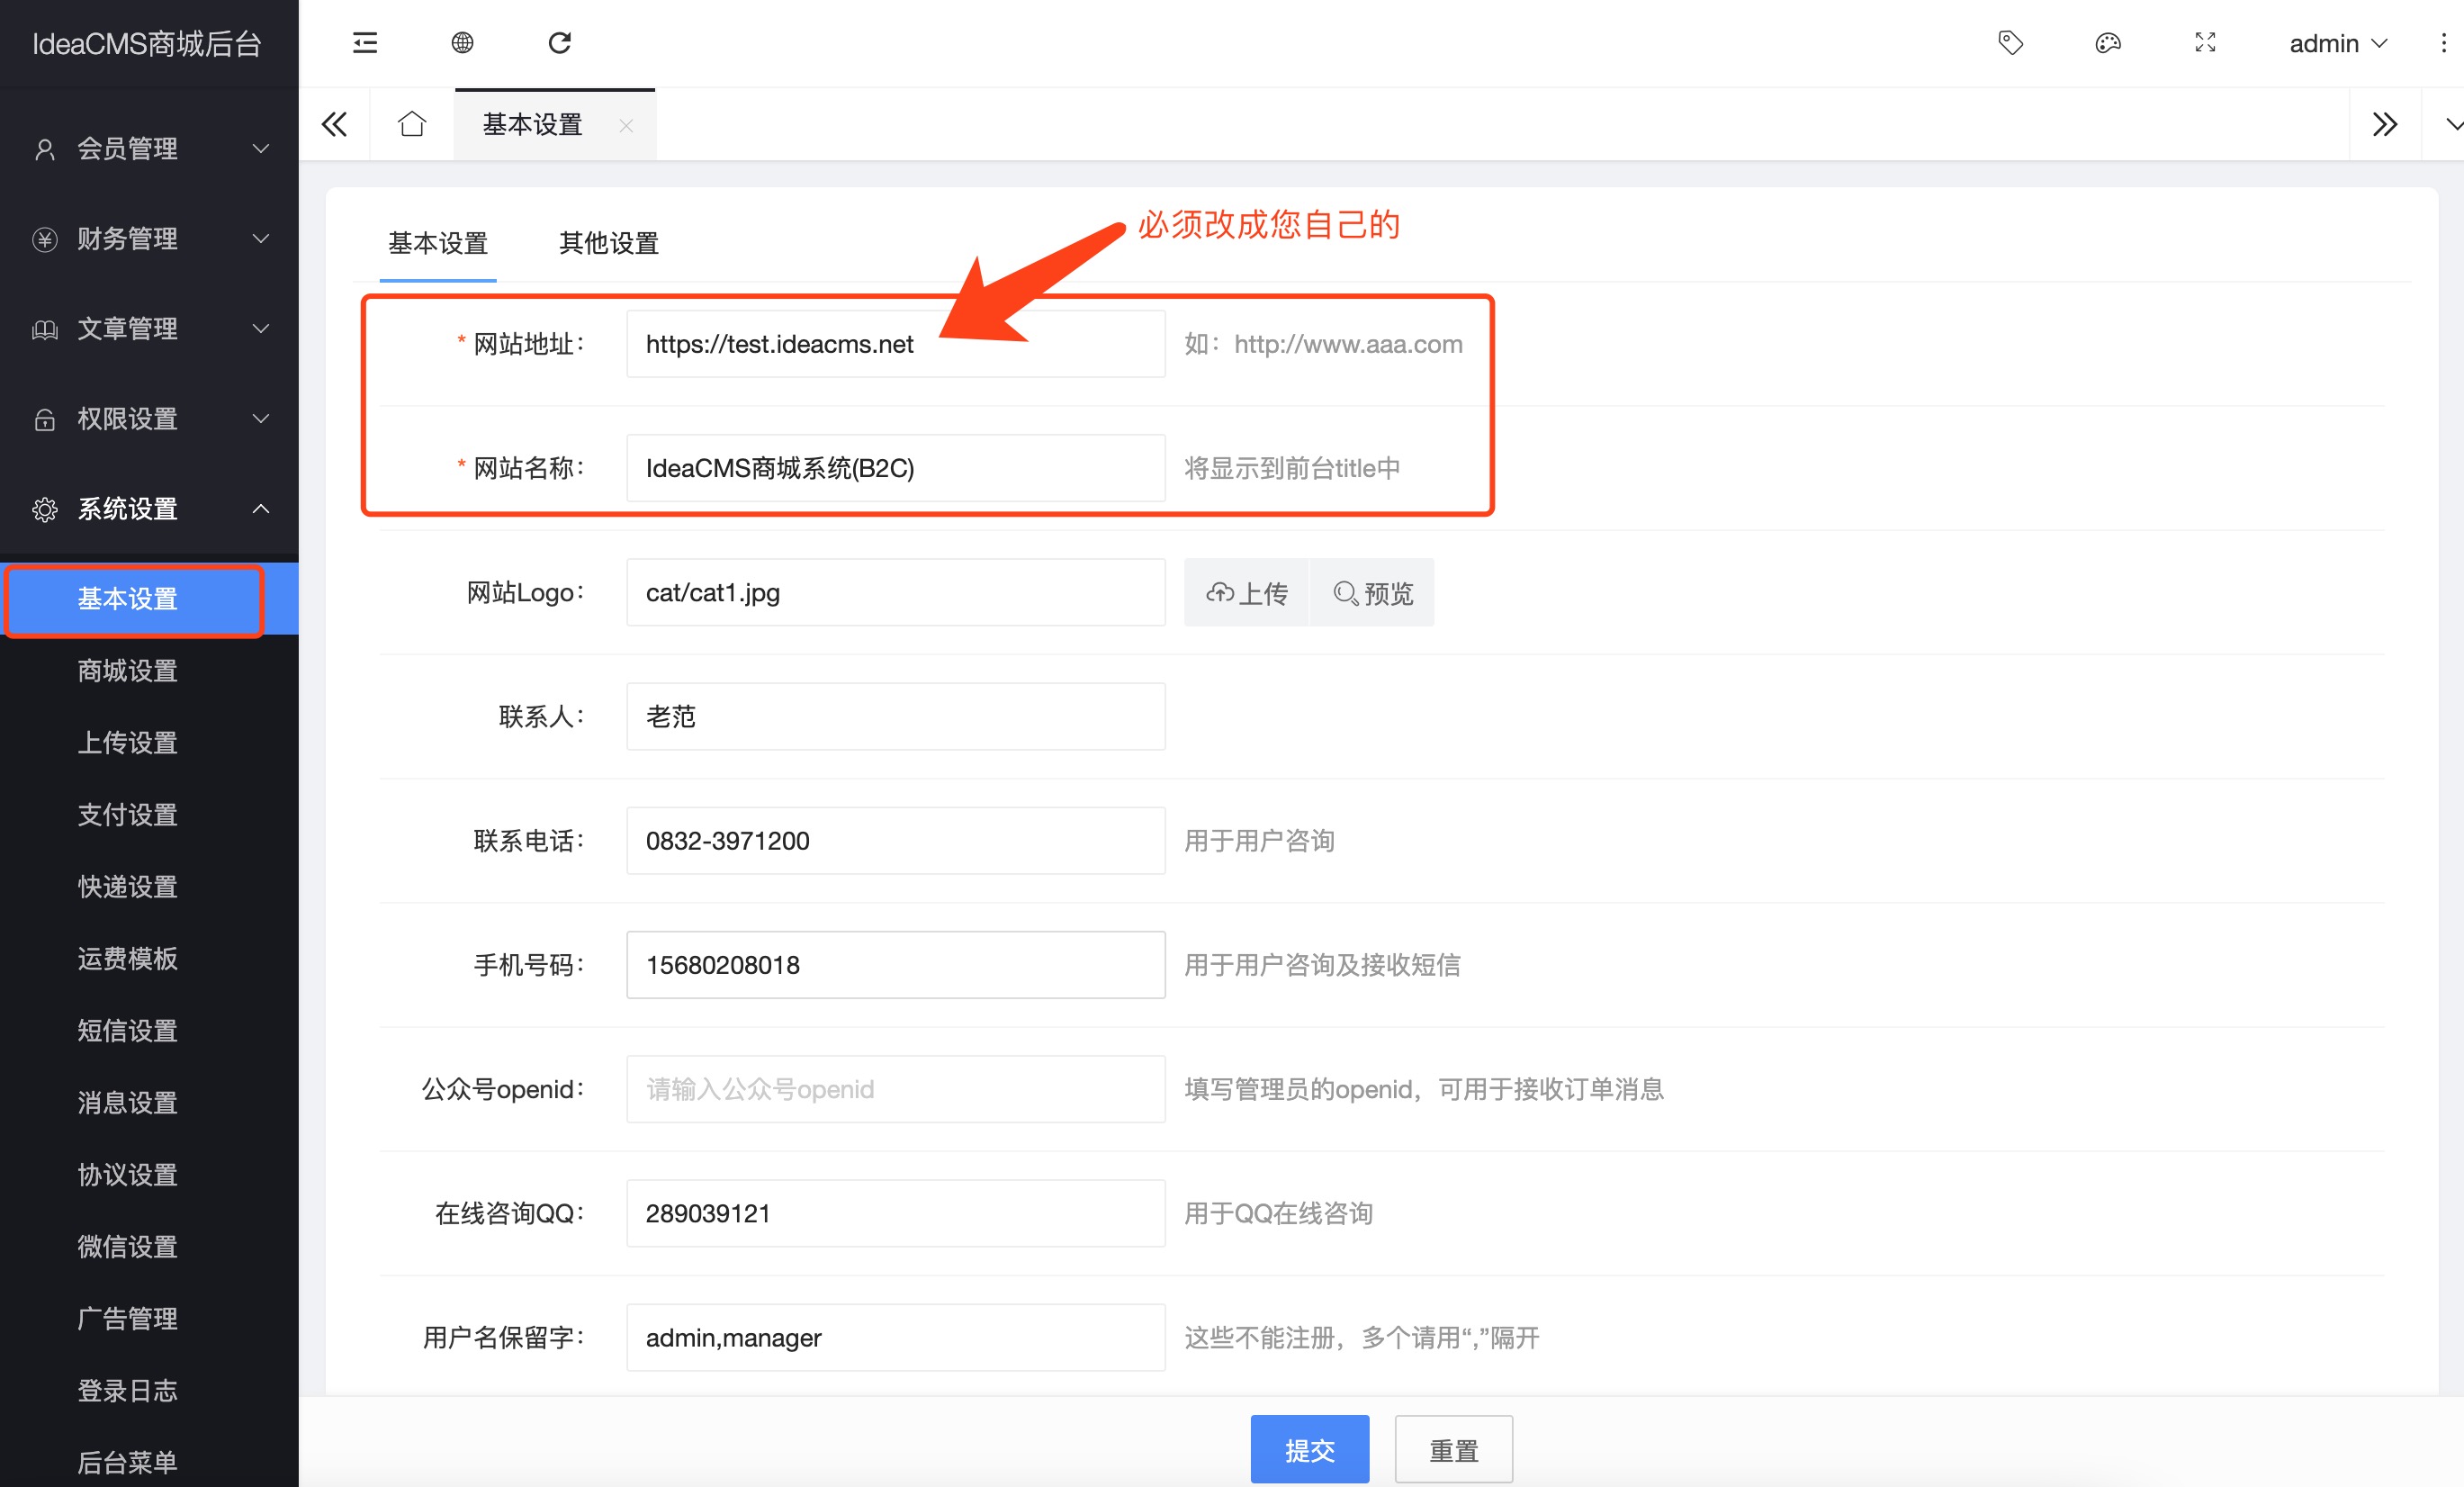
Task: Expand the 财务管理 sidebar menu
Action: 149,239
